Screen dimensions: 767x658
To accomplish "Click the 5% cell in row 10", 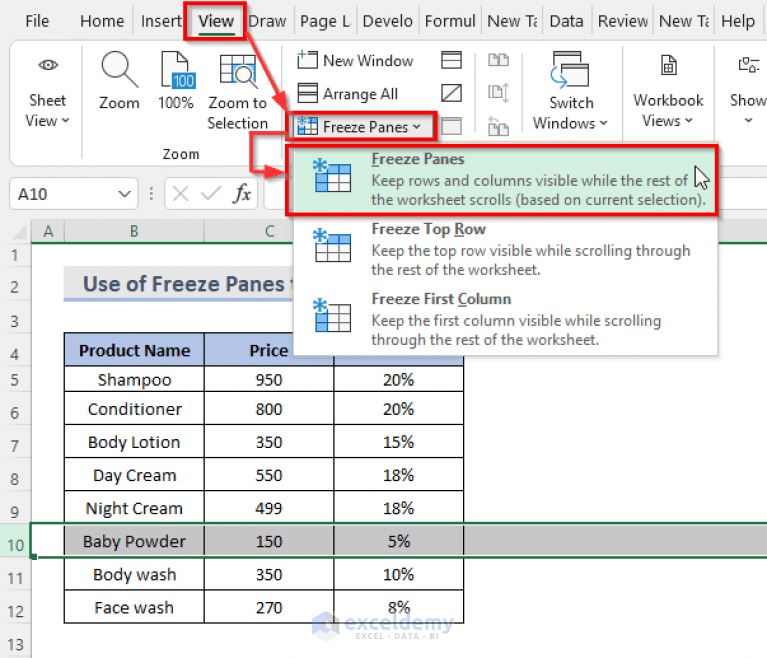I will point(398,541).
